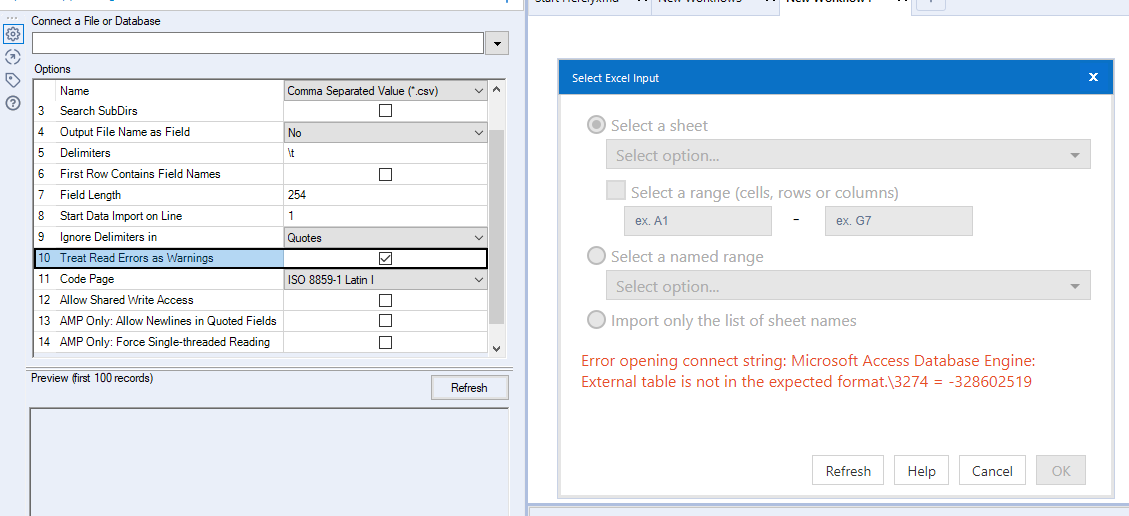Open the Configuration gear icon in sidebar
1129x516 pixels.
[13, 34]
